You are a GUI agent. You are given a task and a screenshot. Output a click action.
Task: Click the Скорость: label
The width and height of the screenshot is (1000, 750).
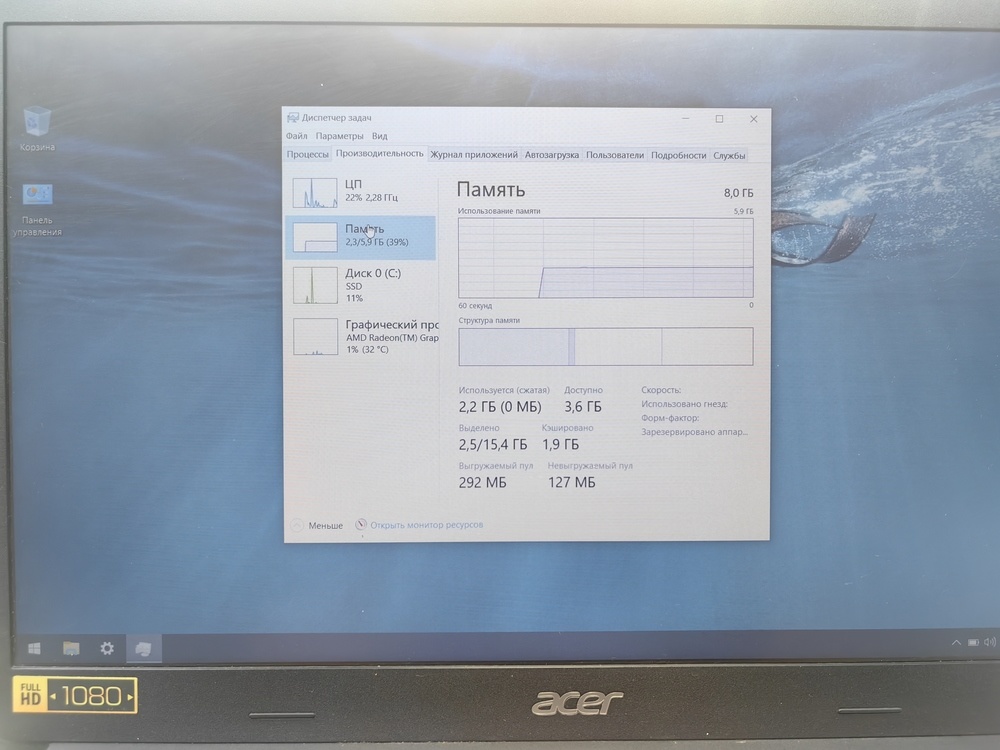(x=661, y=390)
